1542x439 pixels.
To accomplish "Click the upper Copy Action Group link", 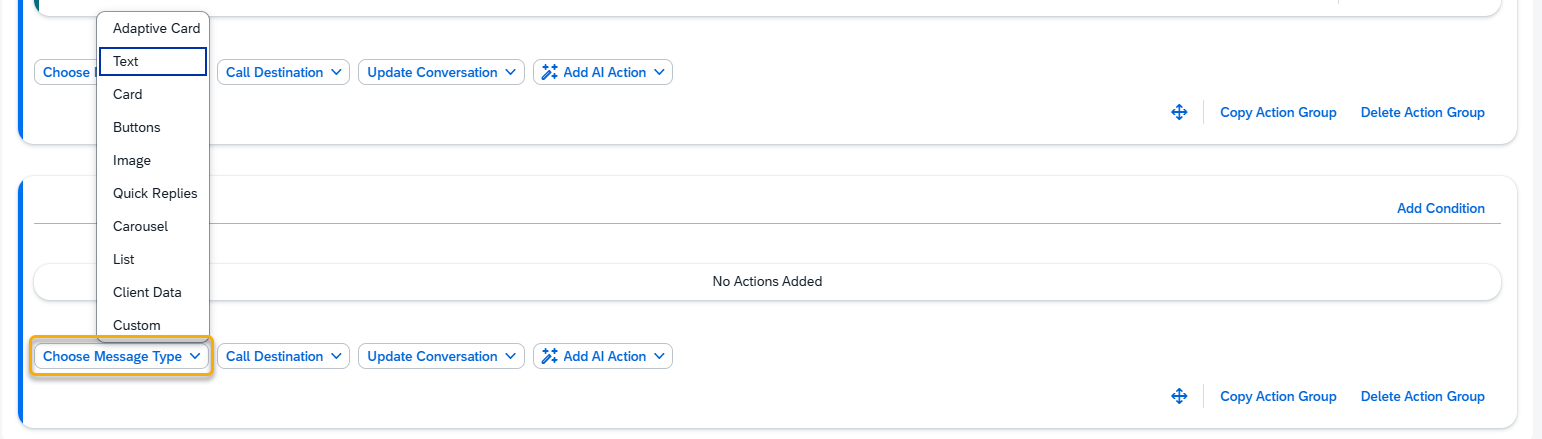I will click(x=1278, y=113).
